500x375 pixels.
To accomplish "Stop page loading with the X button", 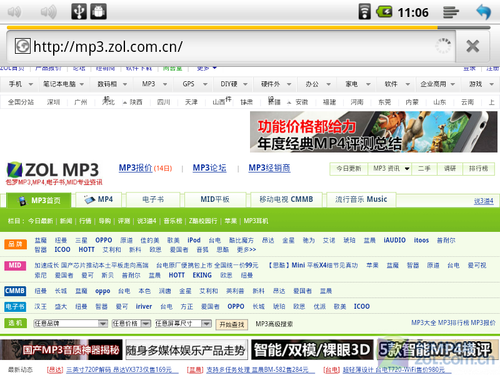I will click(473, 46).
